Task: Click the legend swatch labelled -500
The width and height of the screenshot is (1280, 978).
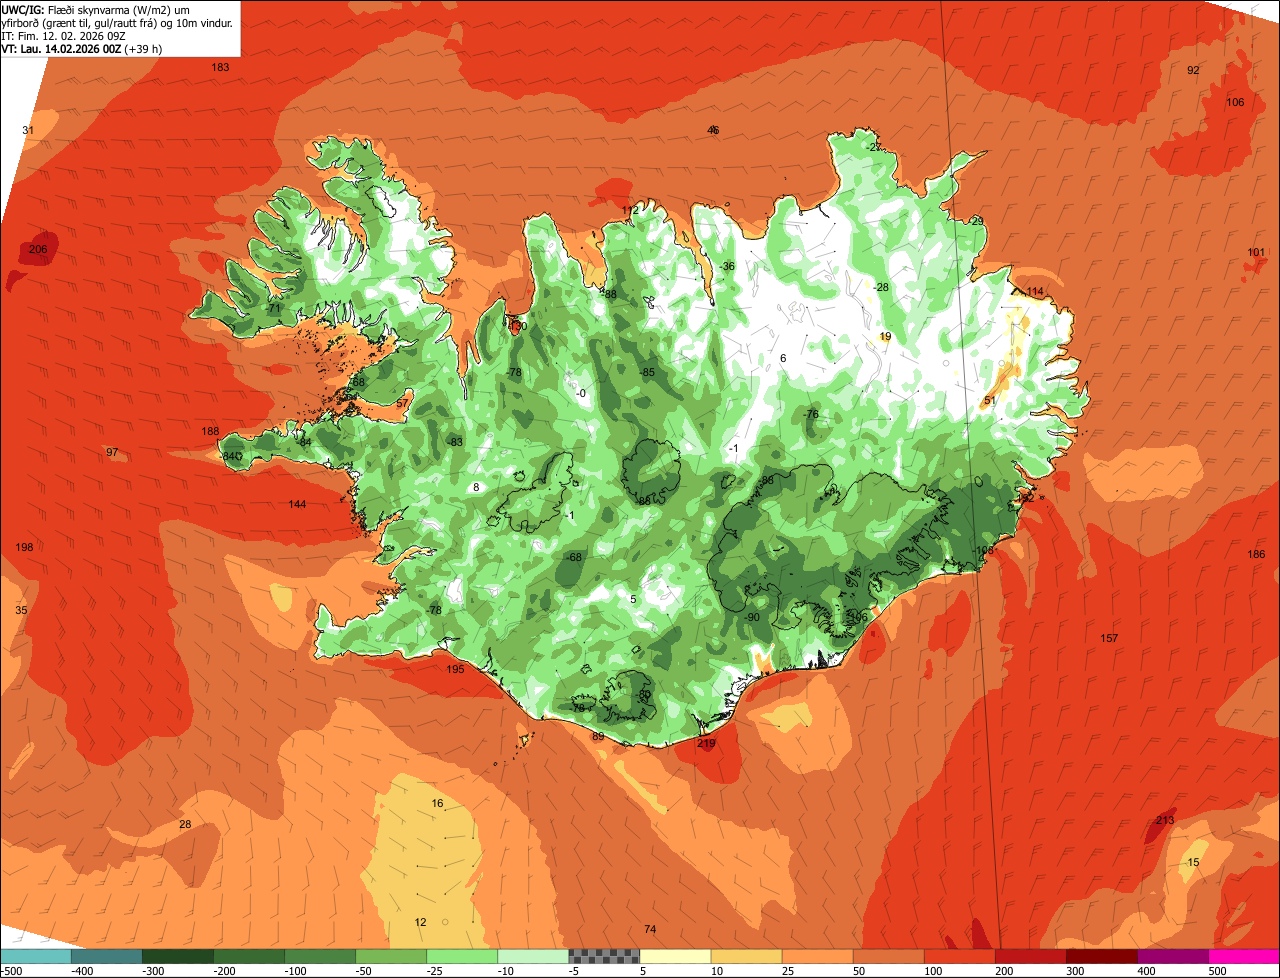Action: point(35,956)
